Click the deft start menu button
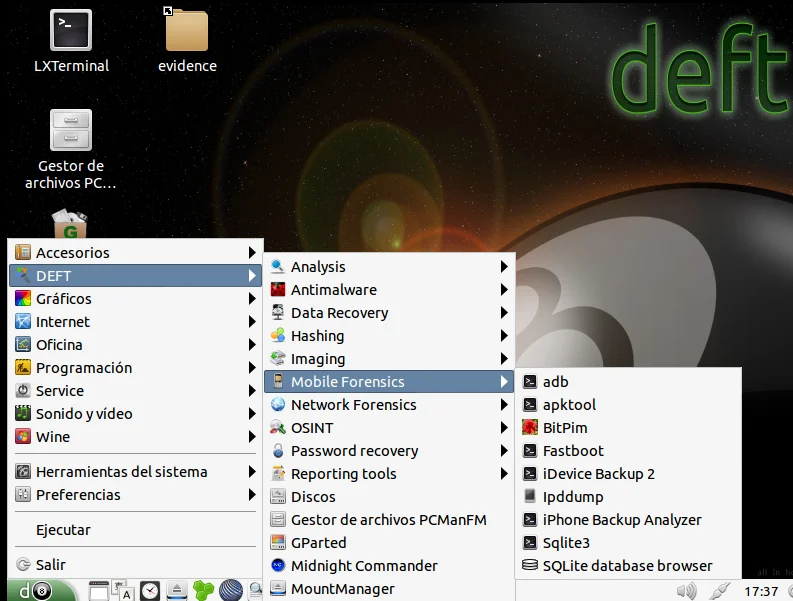 pos(40,590)
